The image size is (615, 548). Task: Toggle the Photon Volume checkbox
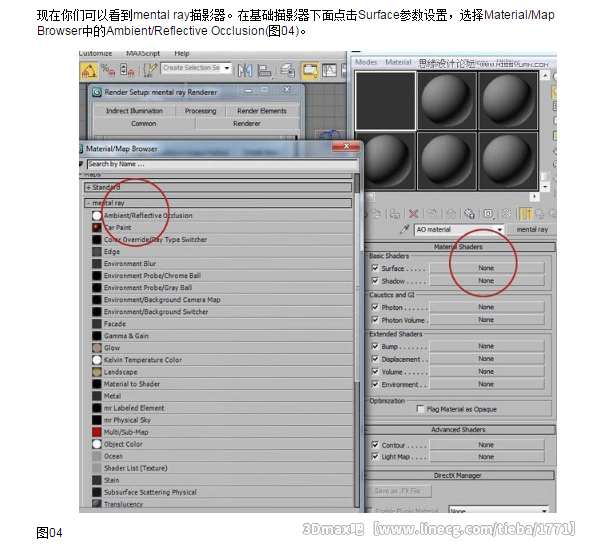375,320
